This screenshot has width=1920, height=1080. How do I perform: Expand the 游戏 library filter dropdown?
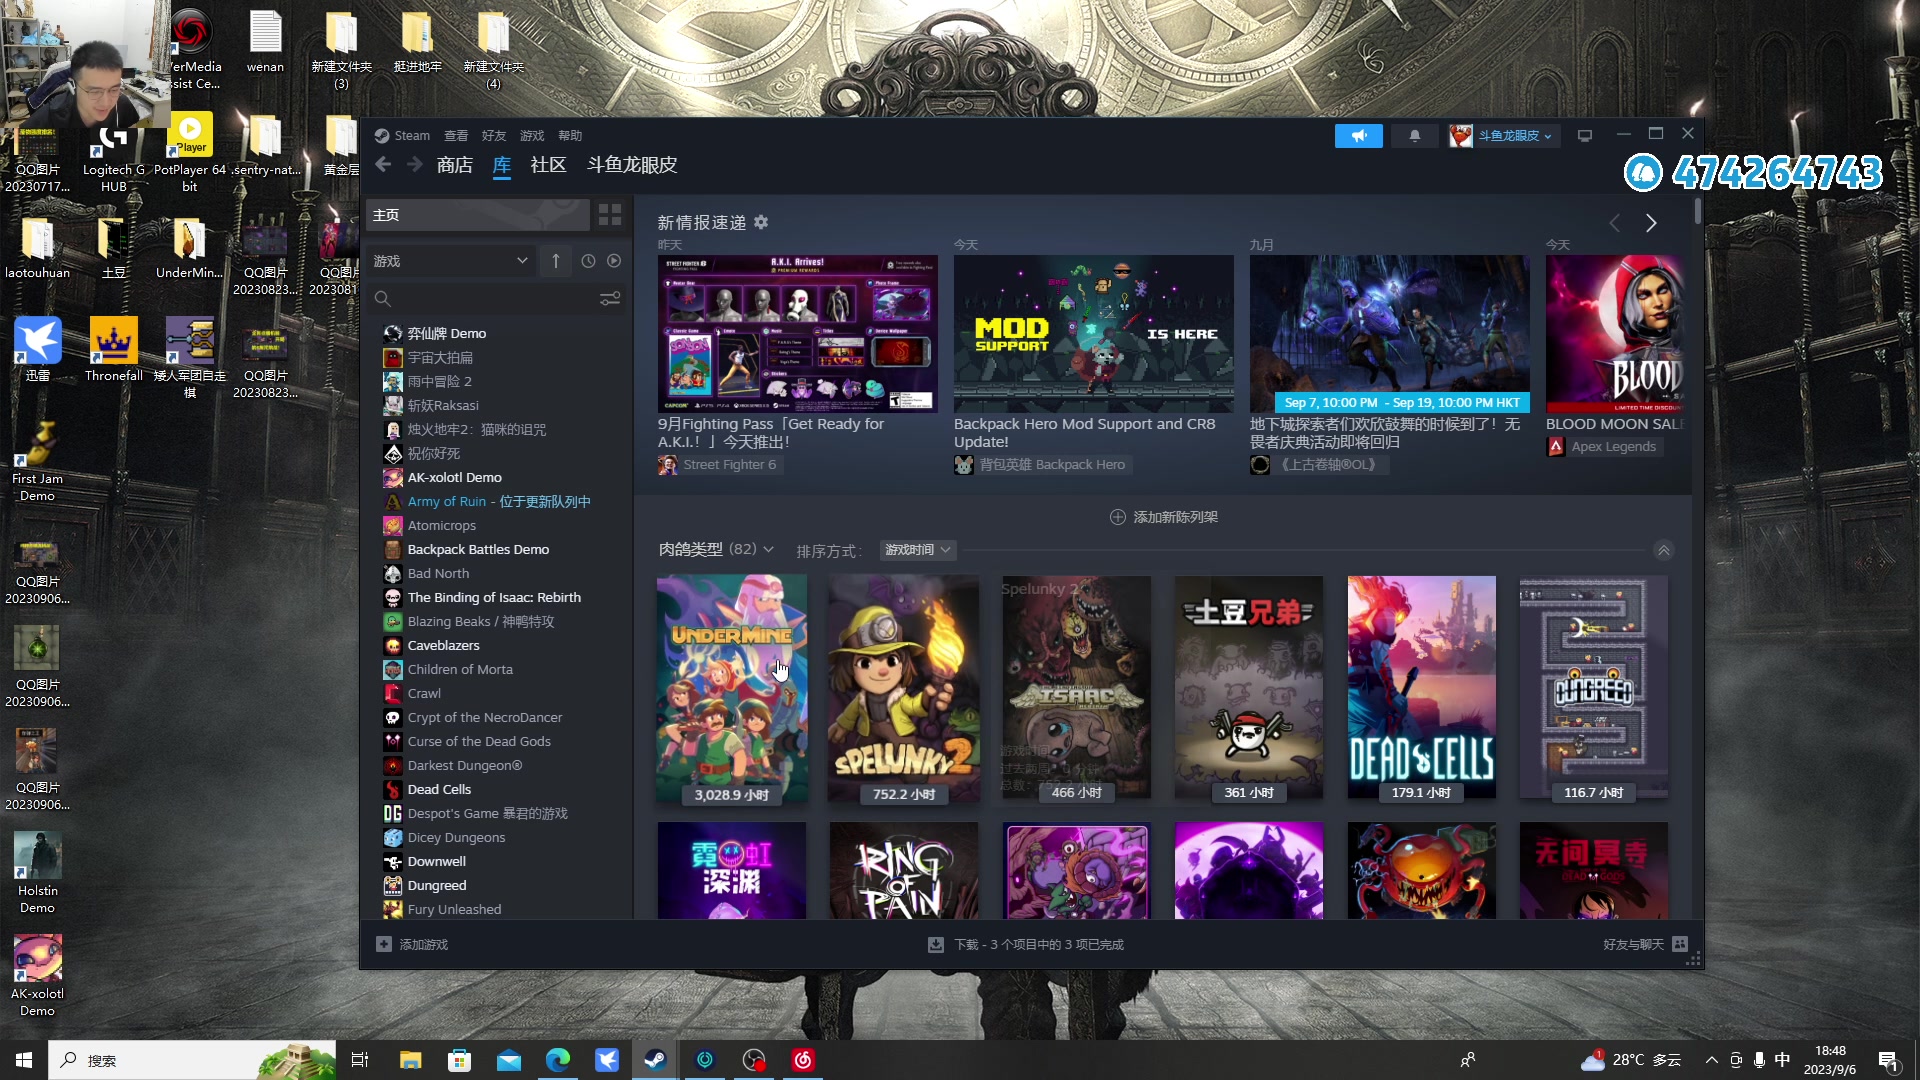[x=450, y=261]
